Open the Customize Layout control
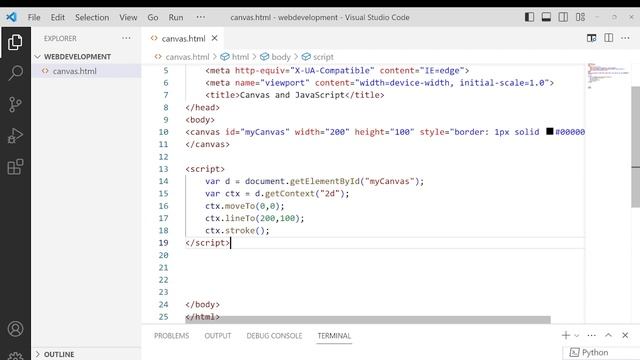Image resolution: width=640 pixels, height=360 pixels. coord(580,17)
